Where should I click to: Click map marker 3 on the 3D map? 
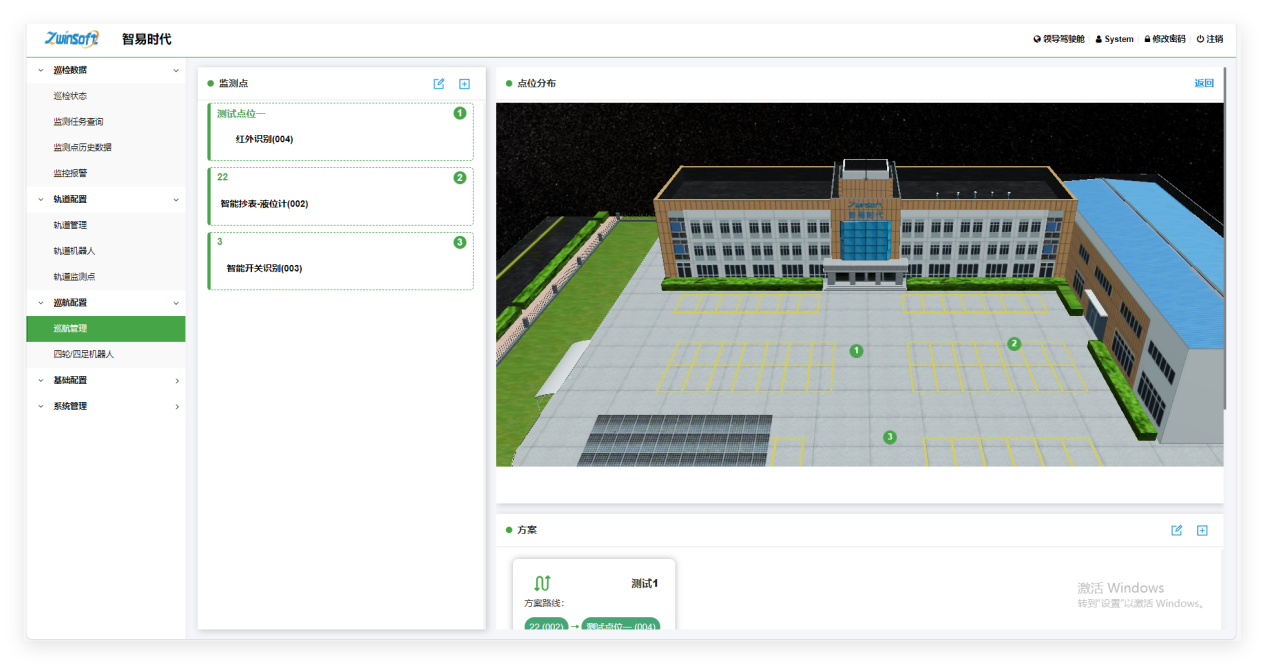(x=889, y=437)
